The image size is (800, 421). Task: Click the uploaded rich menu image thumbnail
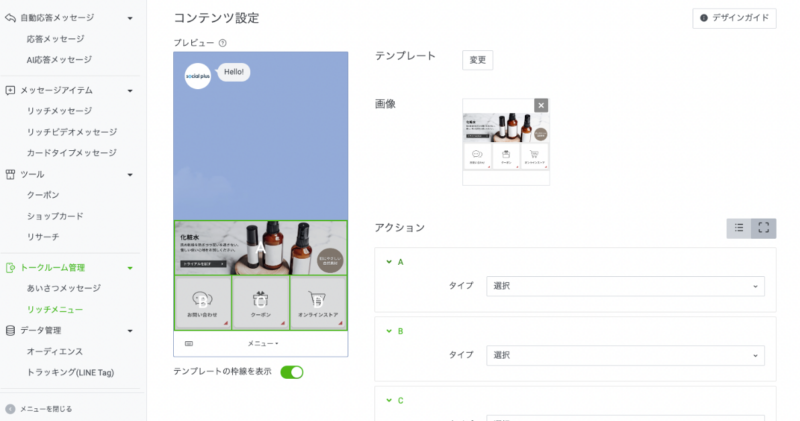click(x=506, y=141)
